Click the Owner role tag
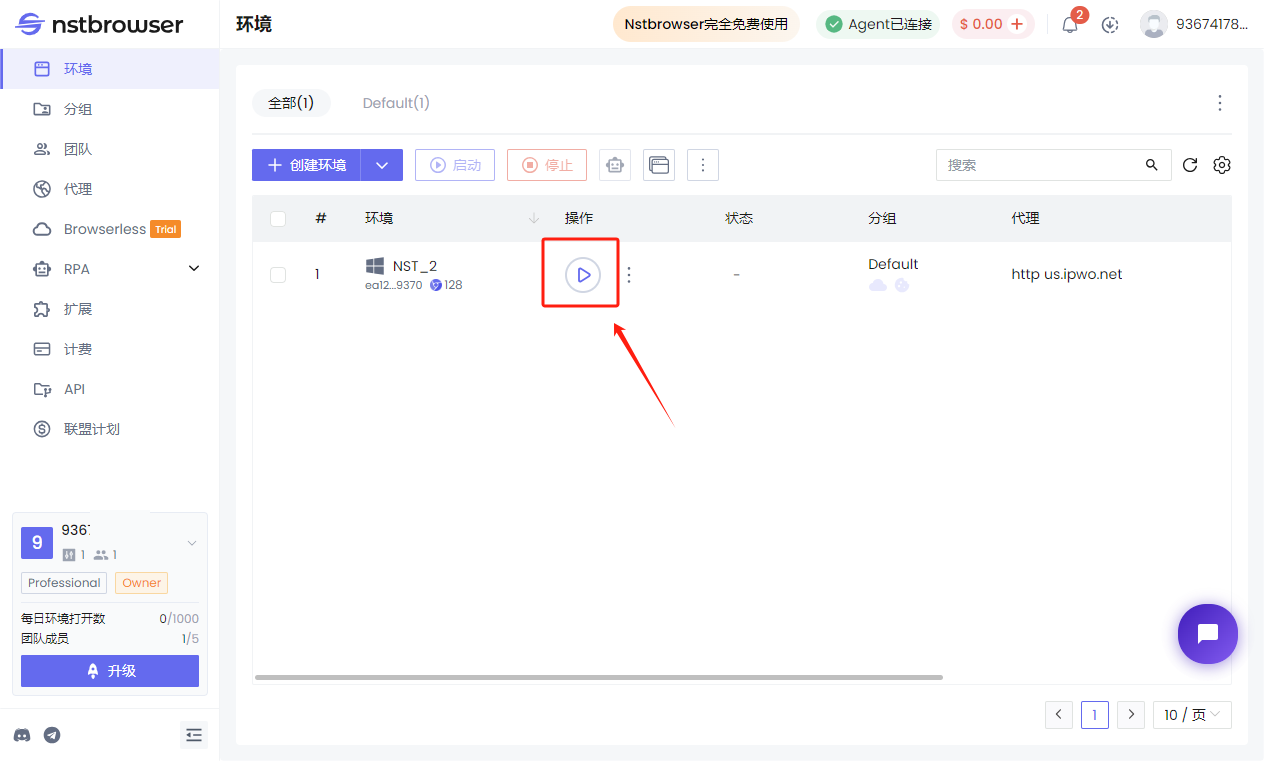The width and height of the screenshot is (1264, 761). [x=142, y=583]
